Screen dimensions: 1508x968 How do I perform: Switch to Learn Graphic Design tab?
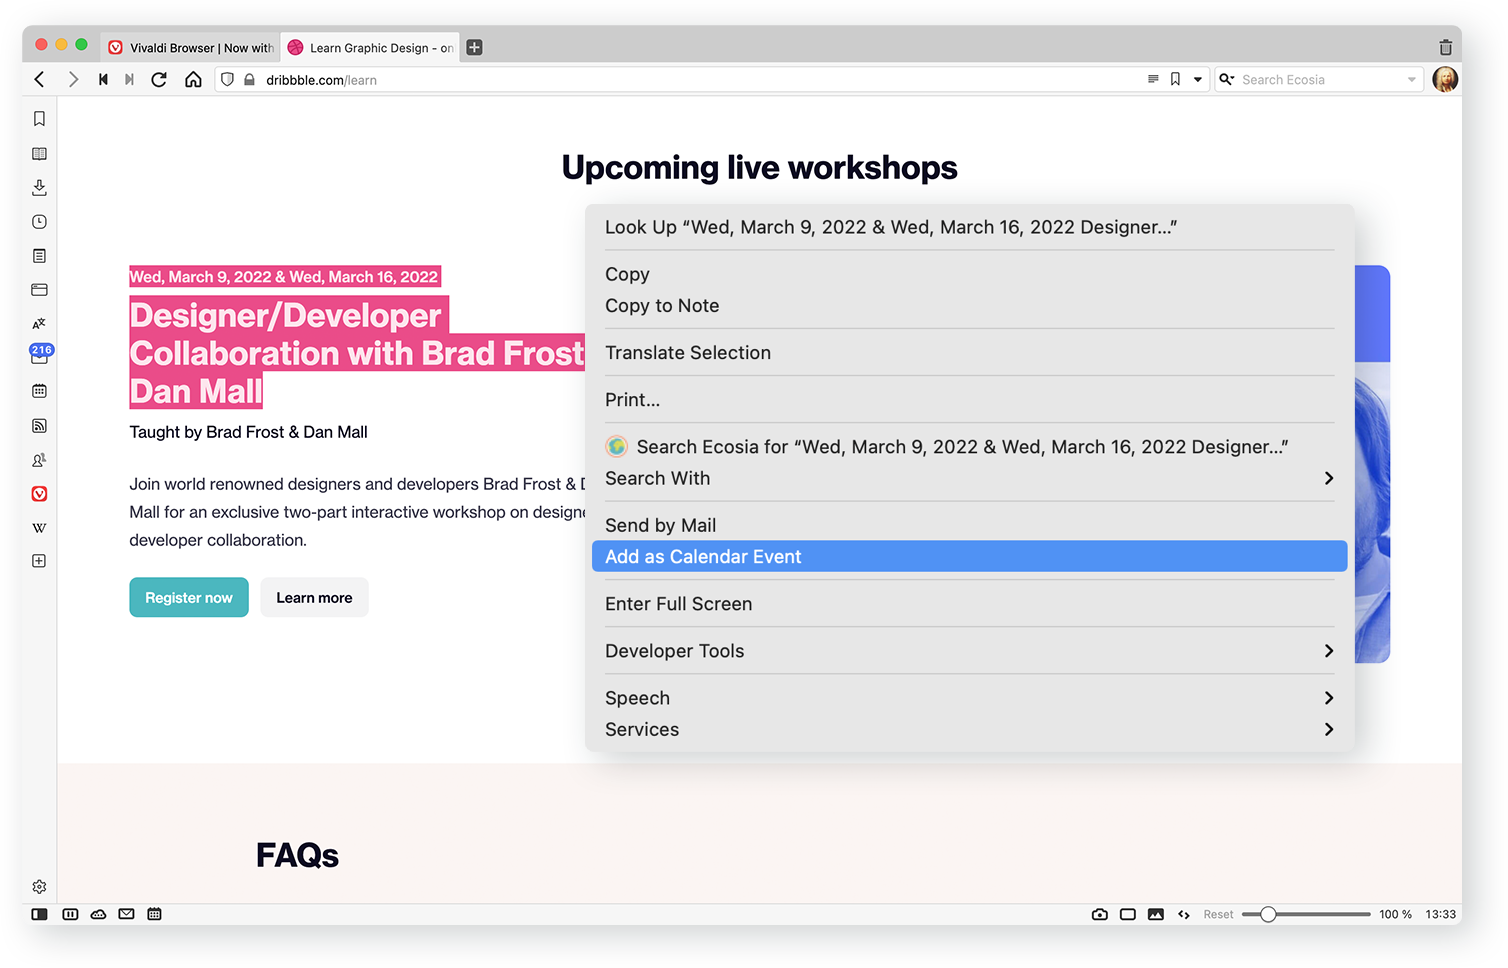(370, 48)
